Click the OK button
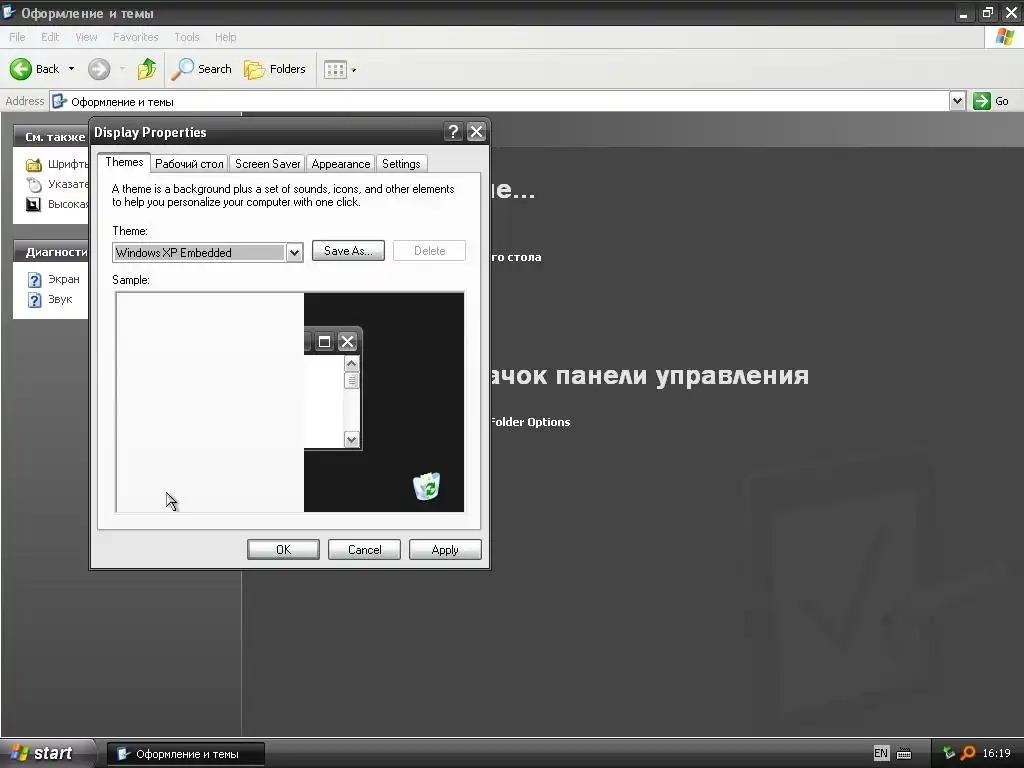This screenshot has width=1024, height=768. tap(283, 550)
